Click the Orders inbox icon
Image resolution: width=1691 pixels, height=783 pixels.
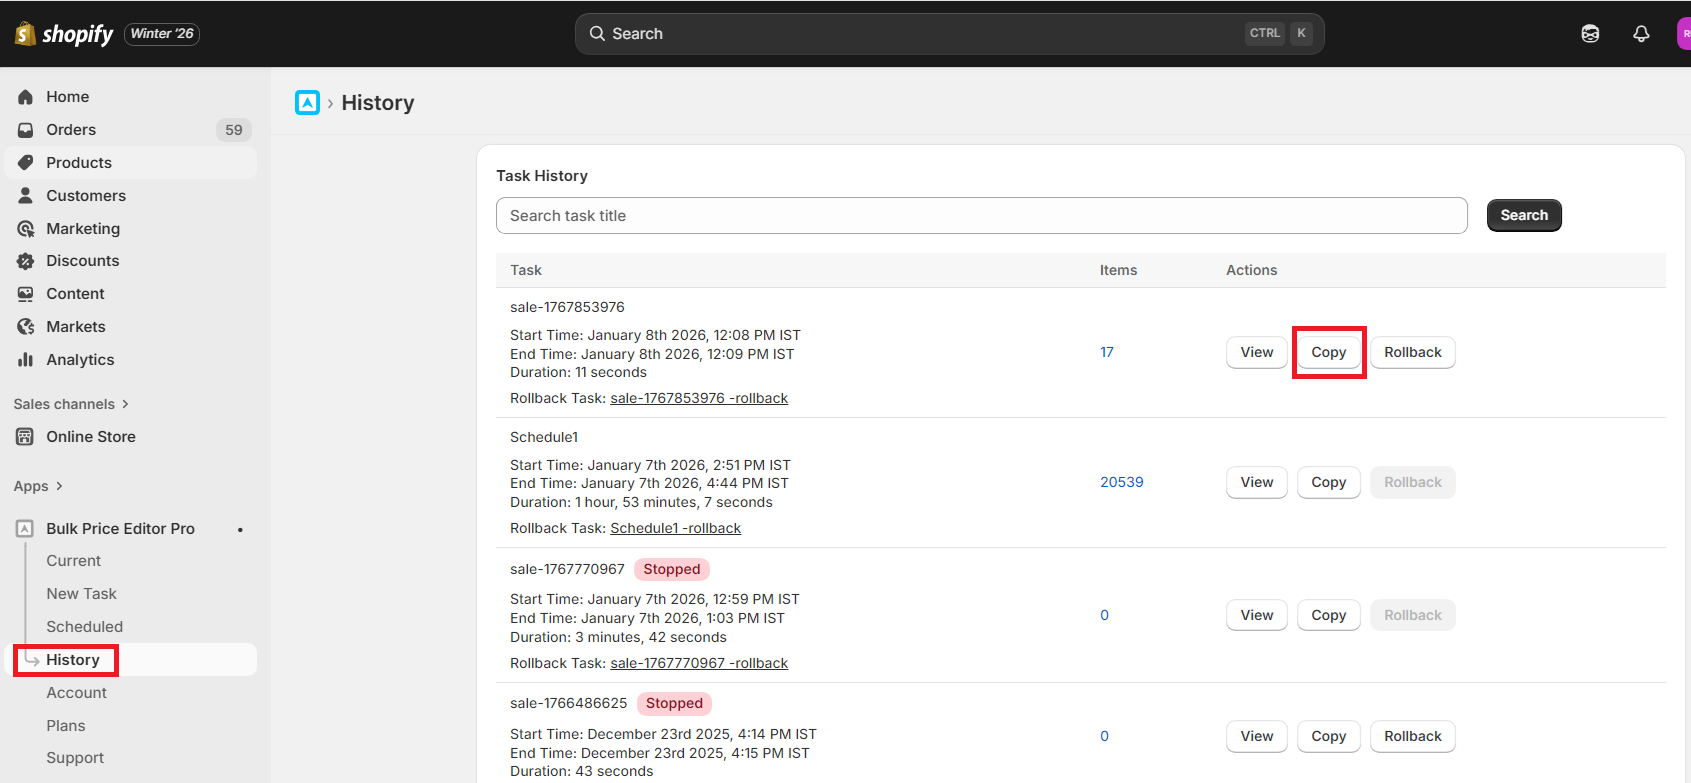26,130
